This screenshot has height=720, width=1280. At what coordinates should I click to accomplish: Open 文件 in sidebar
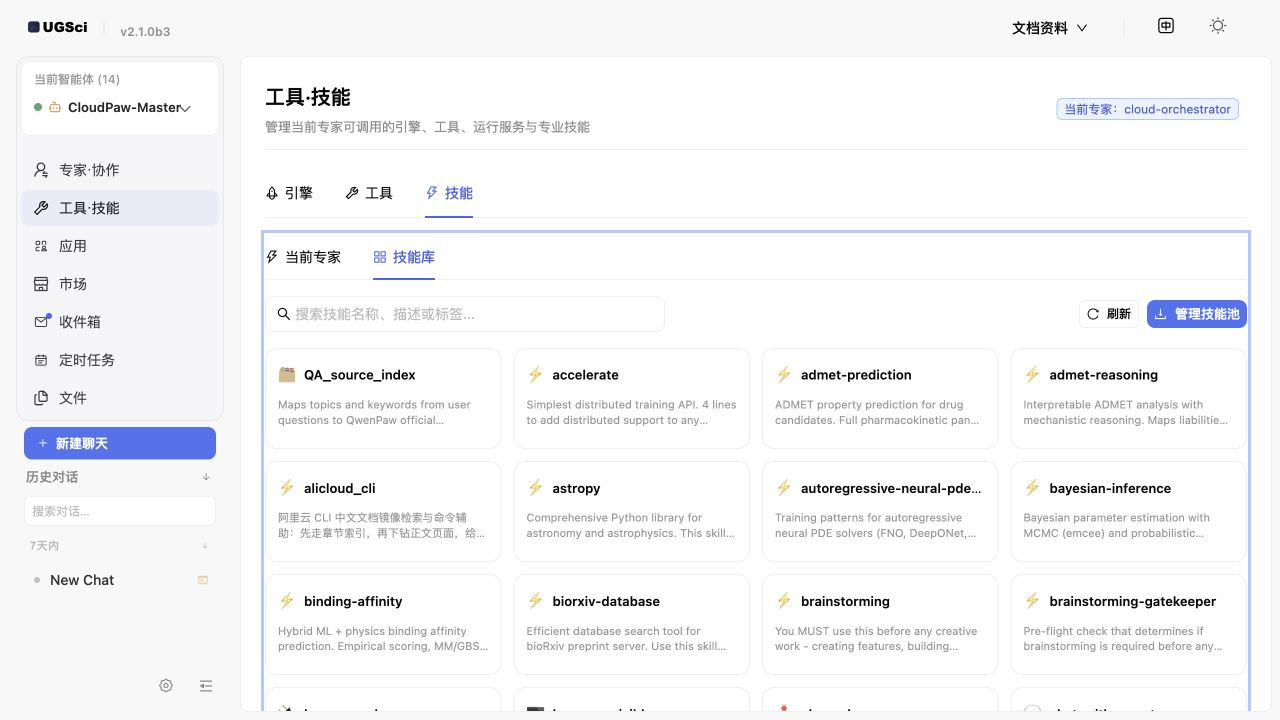[x=120, y=398]
